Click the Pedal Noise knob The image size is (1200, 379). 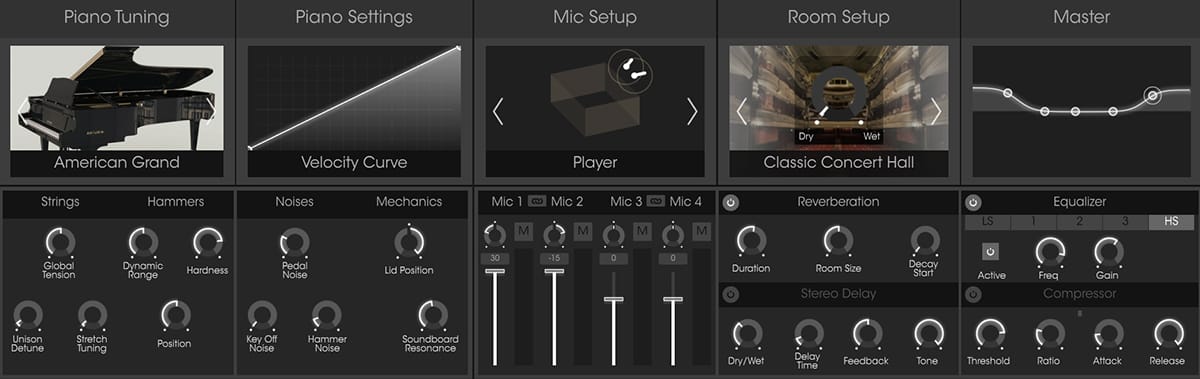click(x=294, y=242)
